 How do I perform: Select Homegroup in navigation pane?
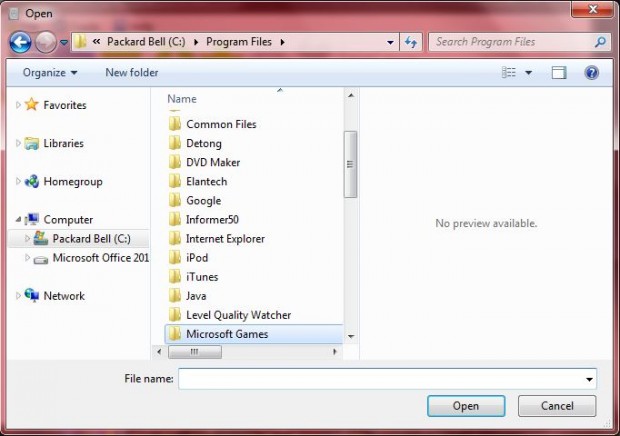pyautogui.click(x=73, y=181)
